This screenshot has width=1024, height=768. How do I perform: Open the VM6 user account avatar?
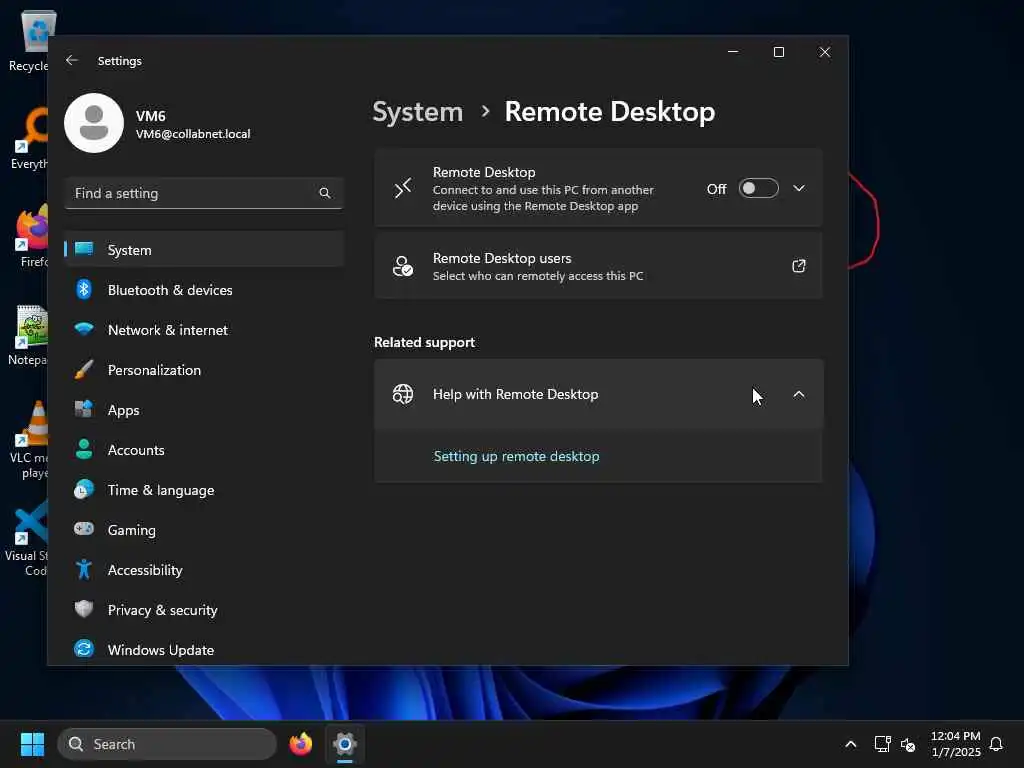[94, 123]
